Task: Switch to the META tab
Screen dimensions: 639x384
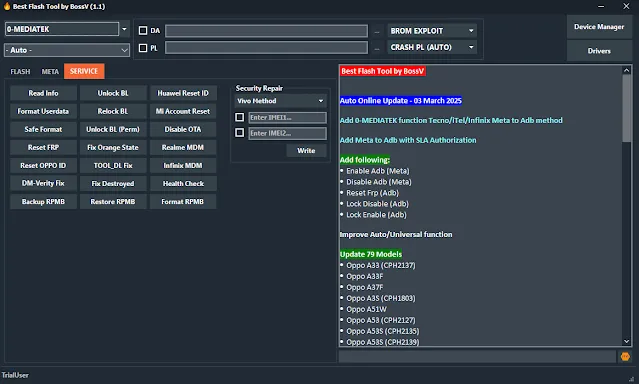Action: tap(50, 71)
